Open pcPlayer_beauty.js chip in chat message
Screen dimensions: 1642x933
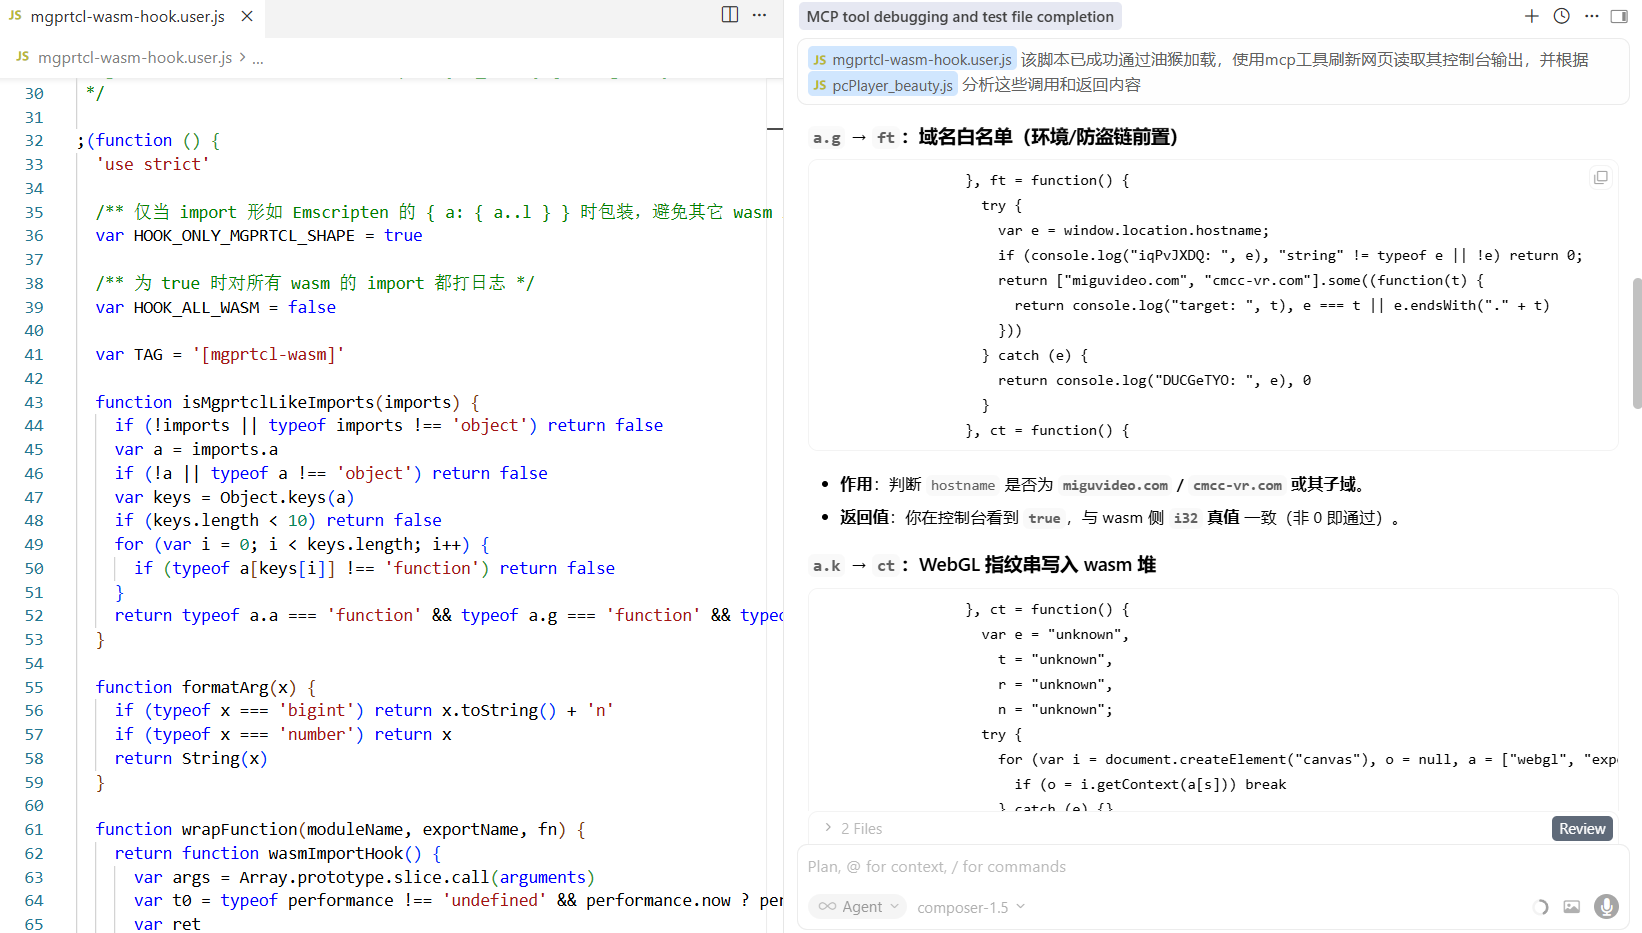point(883,86)
